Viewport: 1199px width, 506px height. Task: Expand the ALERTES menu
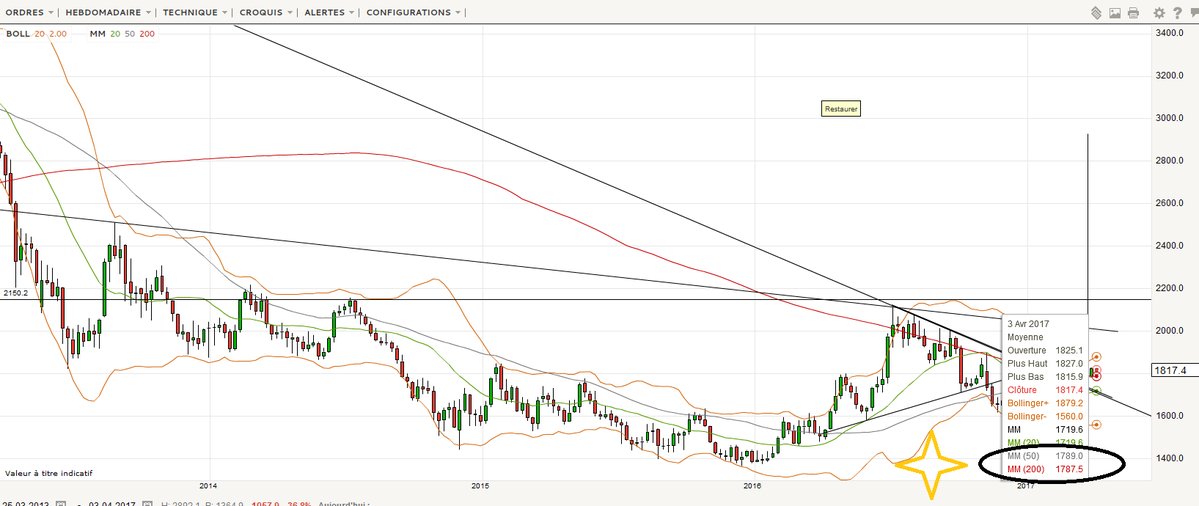[329, 12]
